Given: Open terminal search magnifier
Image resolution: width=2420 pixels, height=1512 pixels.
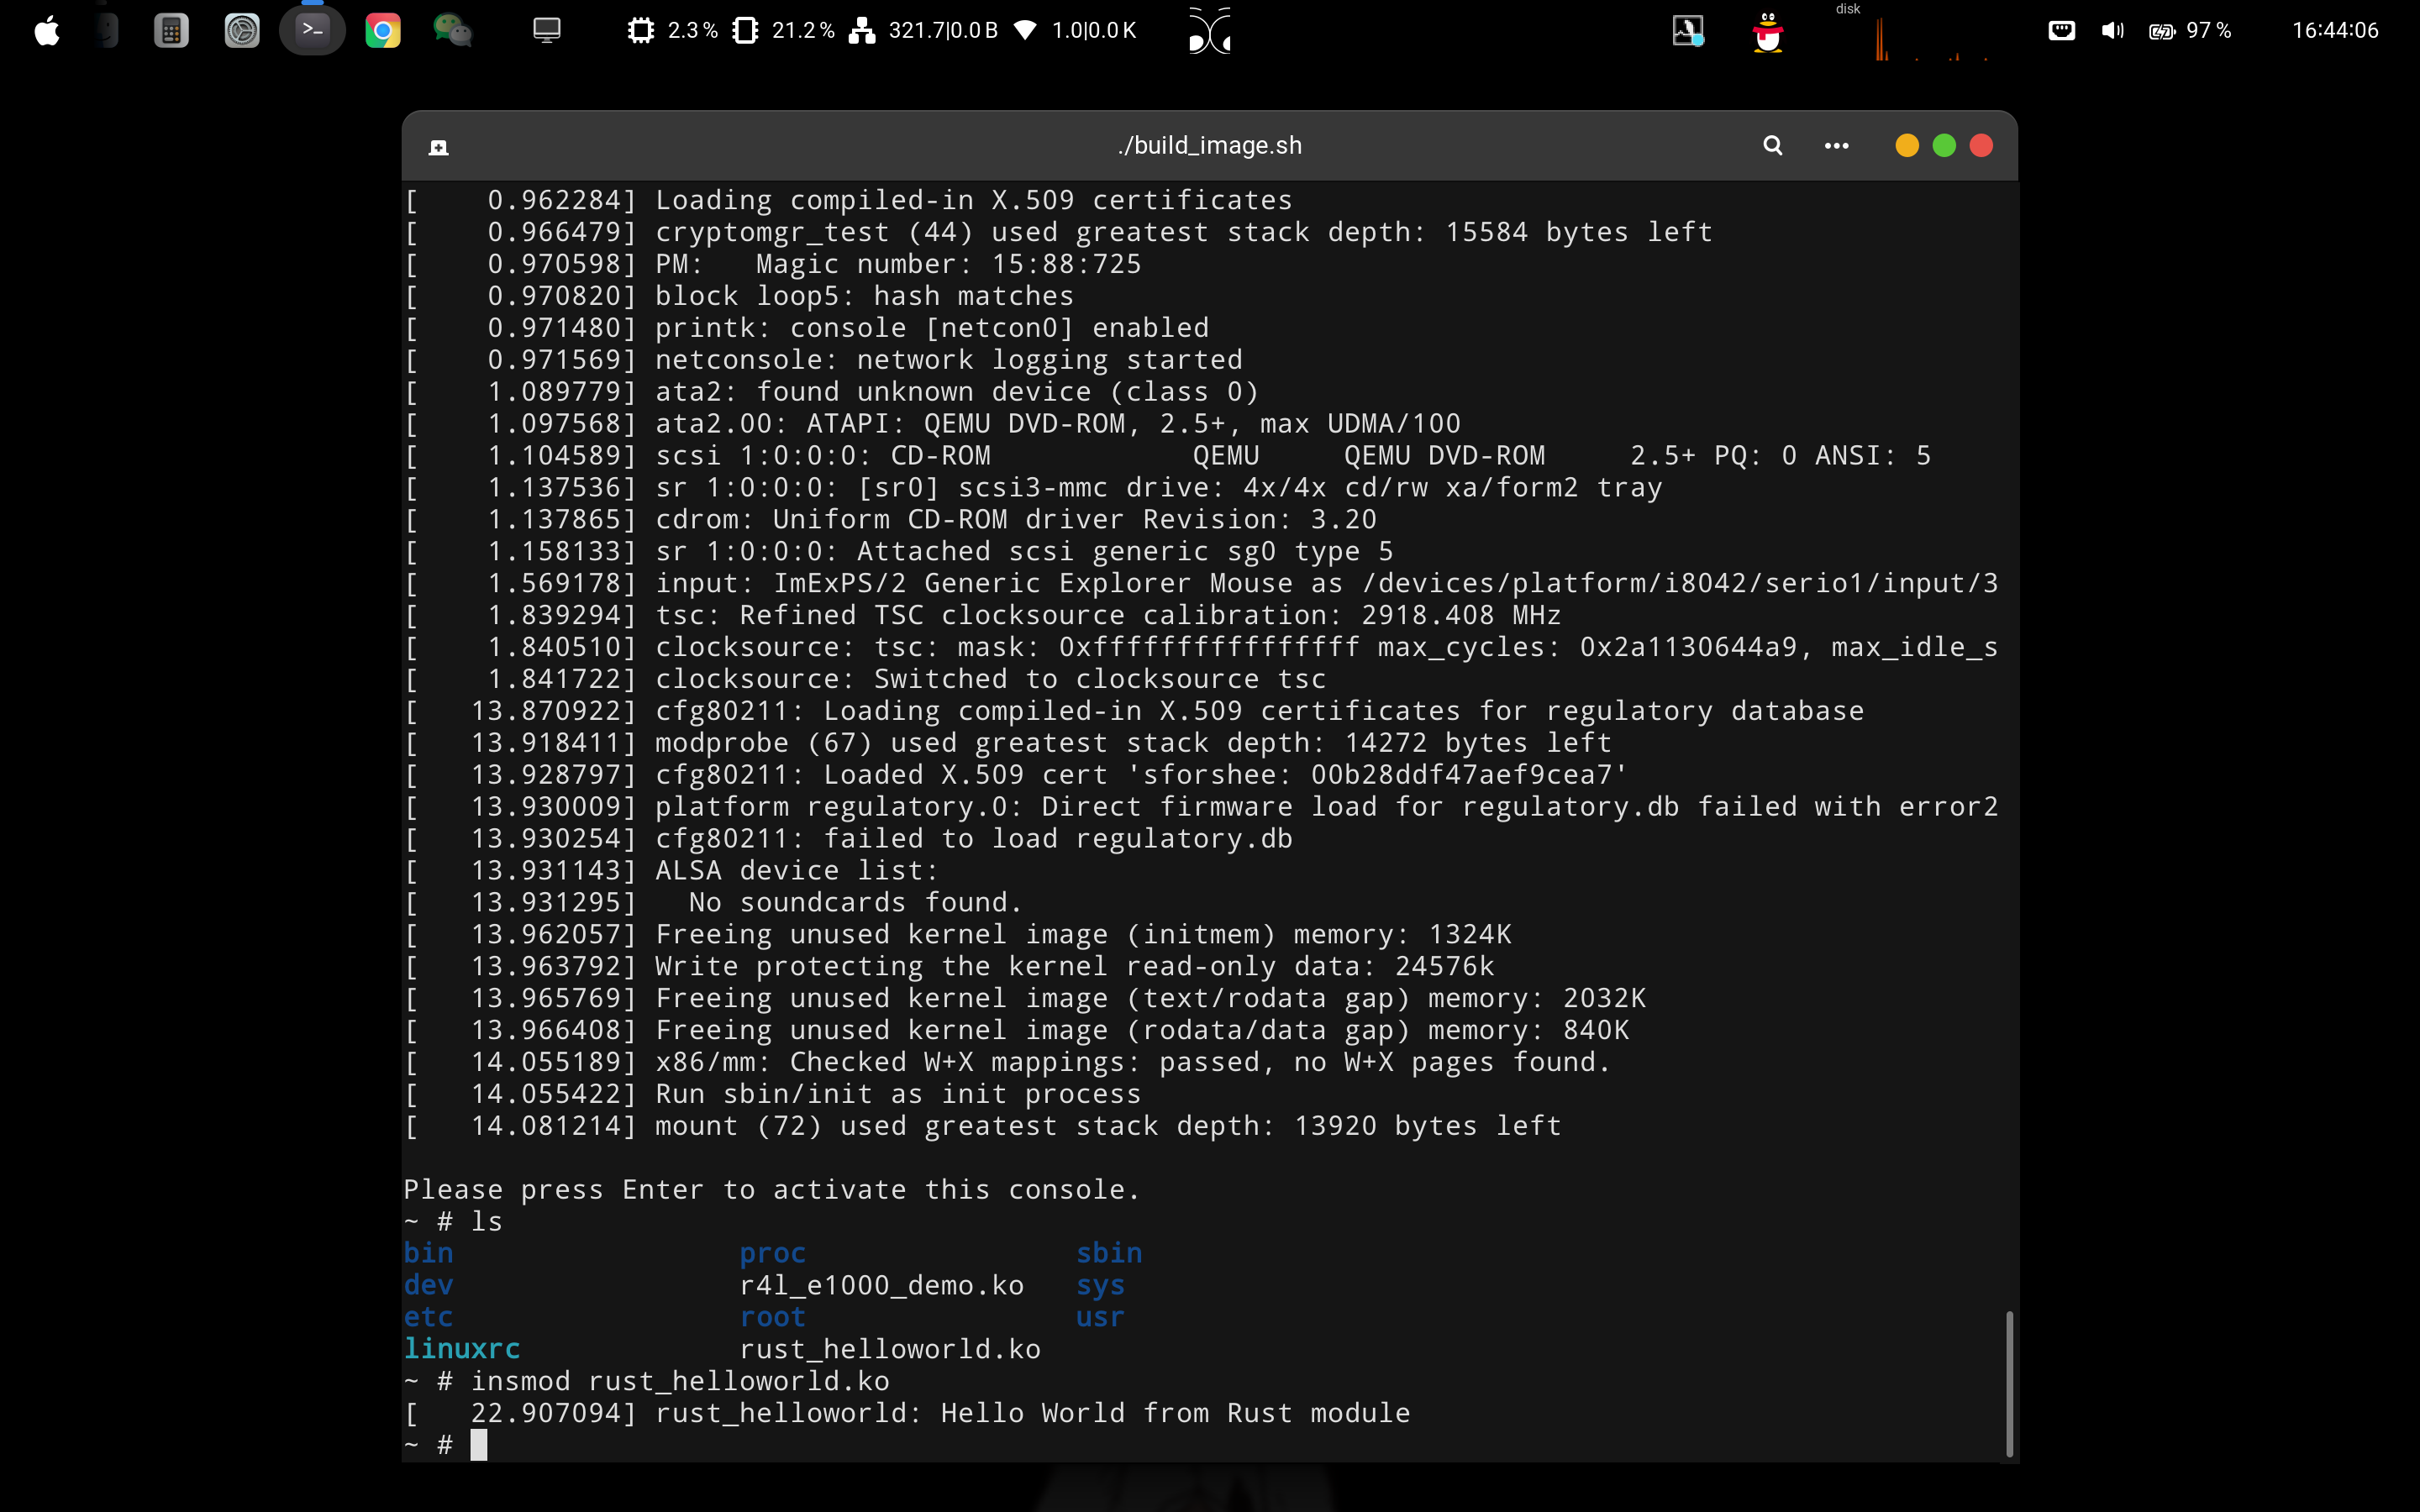Looking at the screenshot, I should point(1772,146).
